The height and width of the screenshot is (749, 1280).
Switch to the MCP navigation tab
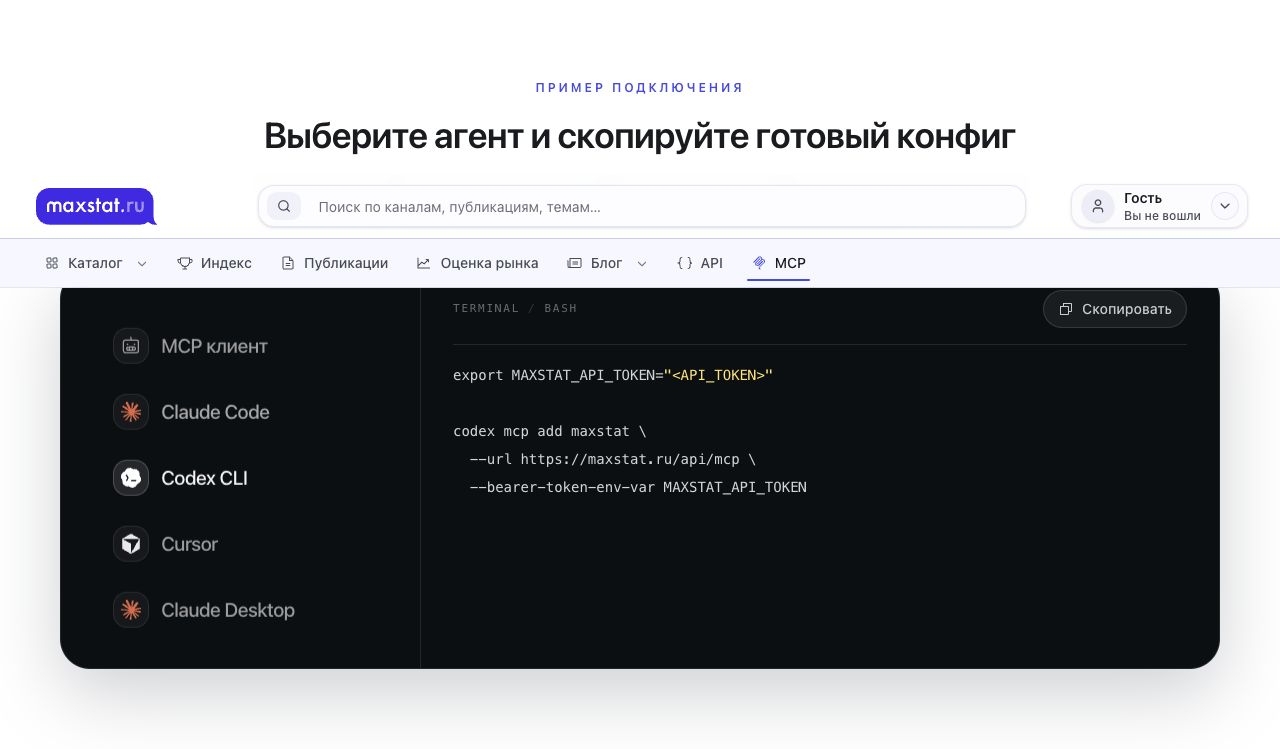[779, 263]
